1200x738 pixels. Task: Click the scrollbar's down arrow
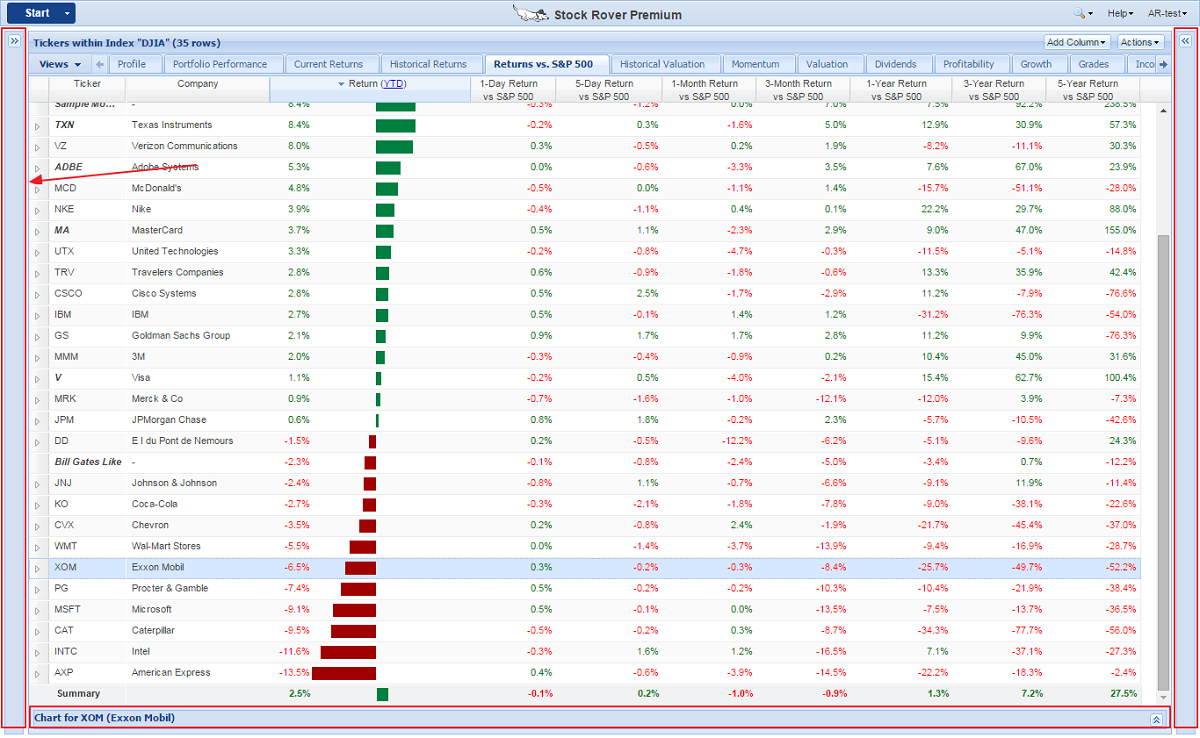1162,697
